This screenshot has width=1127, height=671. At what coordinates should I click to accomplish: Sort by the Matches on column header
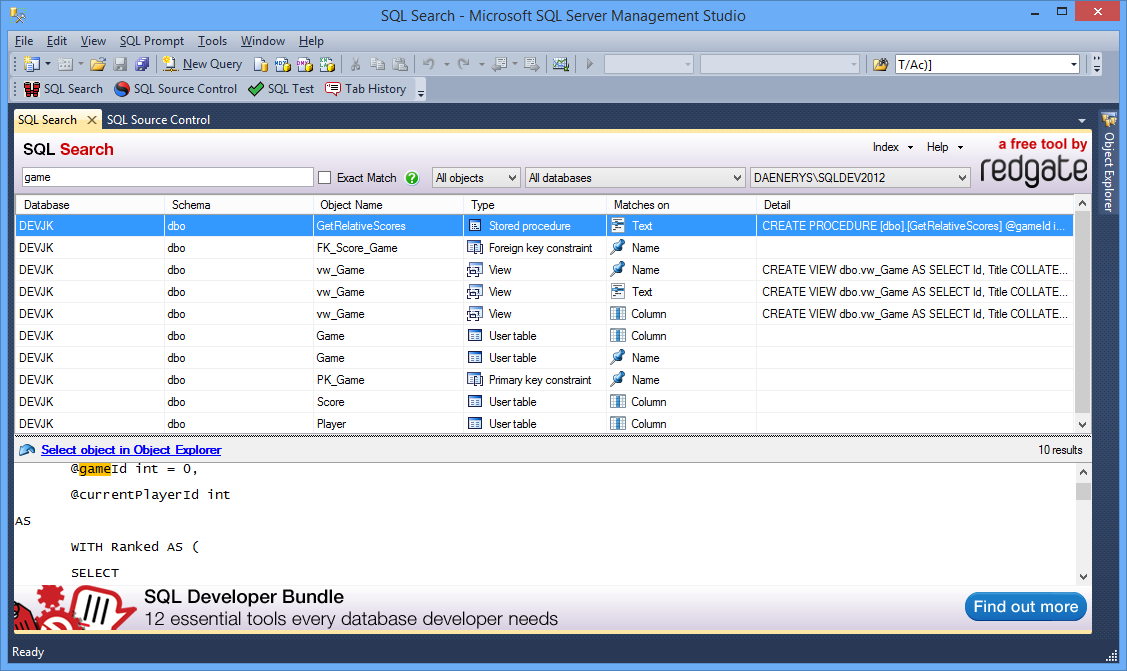pyautogui.click(x=681, y=205)
